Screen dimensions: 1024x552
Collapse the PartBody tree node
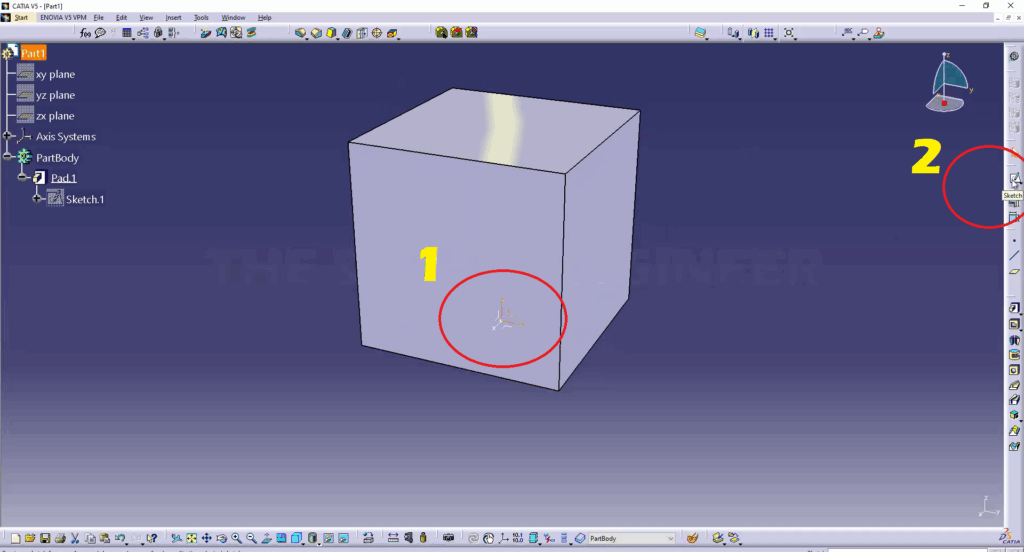pyautogui.click(x=8, y=158)
